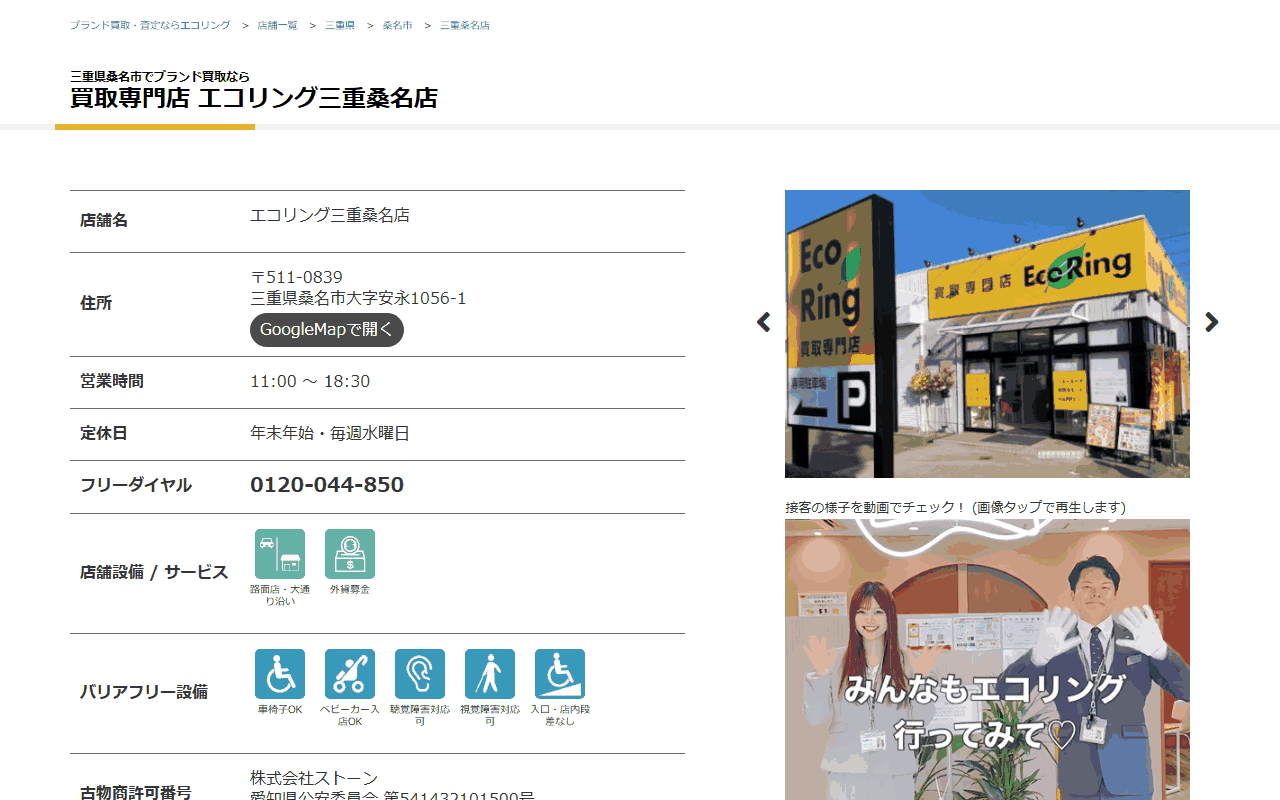This screenshot has width=1280, height=800.
Task: Click the 店舗設備 / サービス row label
Action: tap(154, 572)
